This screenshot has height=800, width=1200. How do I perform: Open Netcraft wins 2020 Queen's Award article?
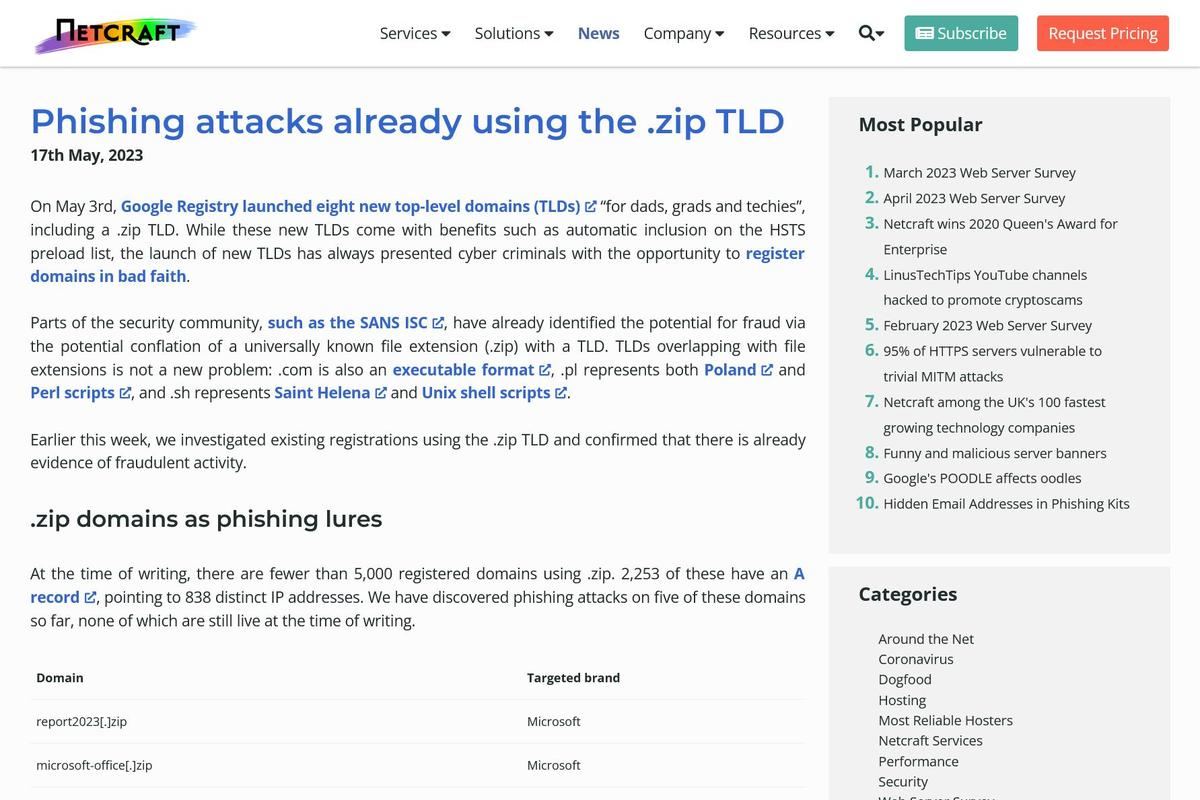tap(1000, 236)
